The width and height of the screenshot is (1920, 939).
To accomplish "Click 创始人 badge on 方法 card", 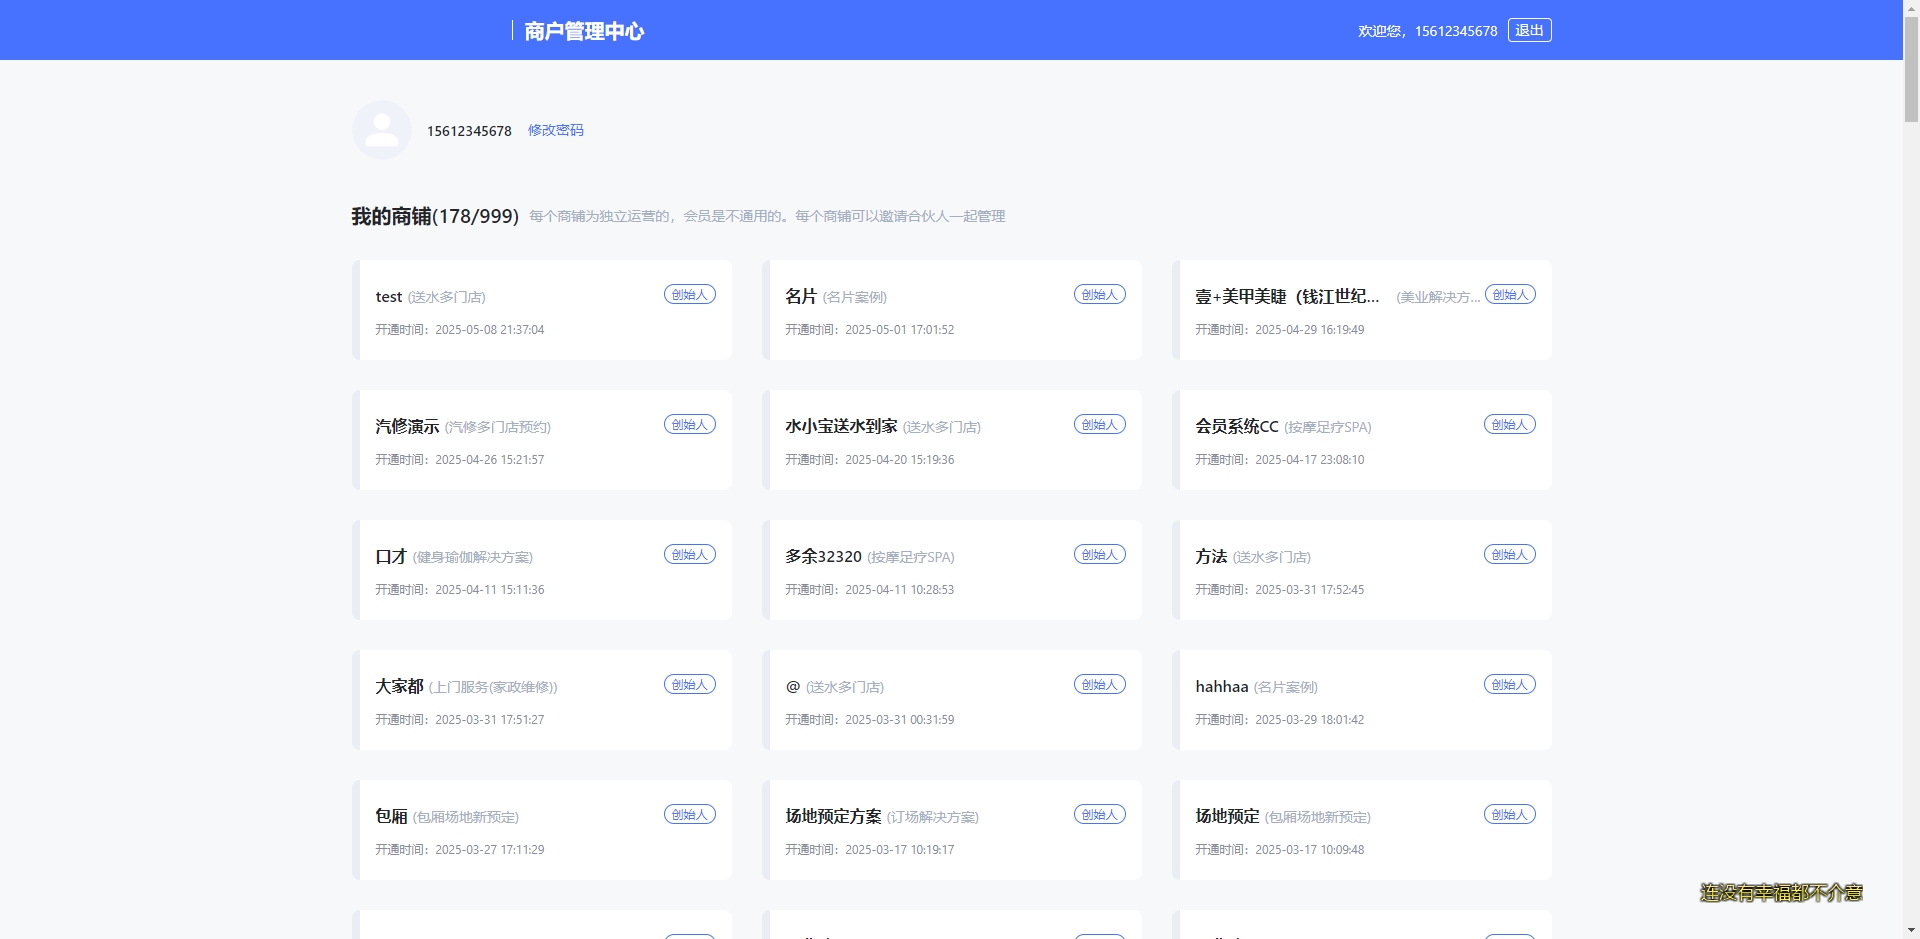I will pos(1509,555).
